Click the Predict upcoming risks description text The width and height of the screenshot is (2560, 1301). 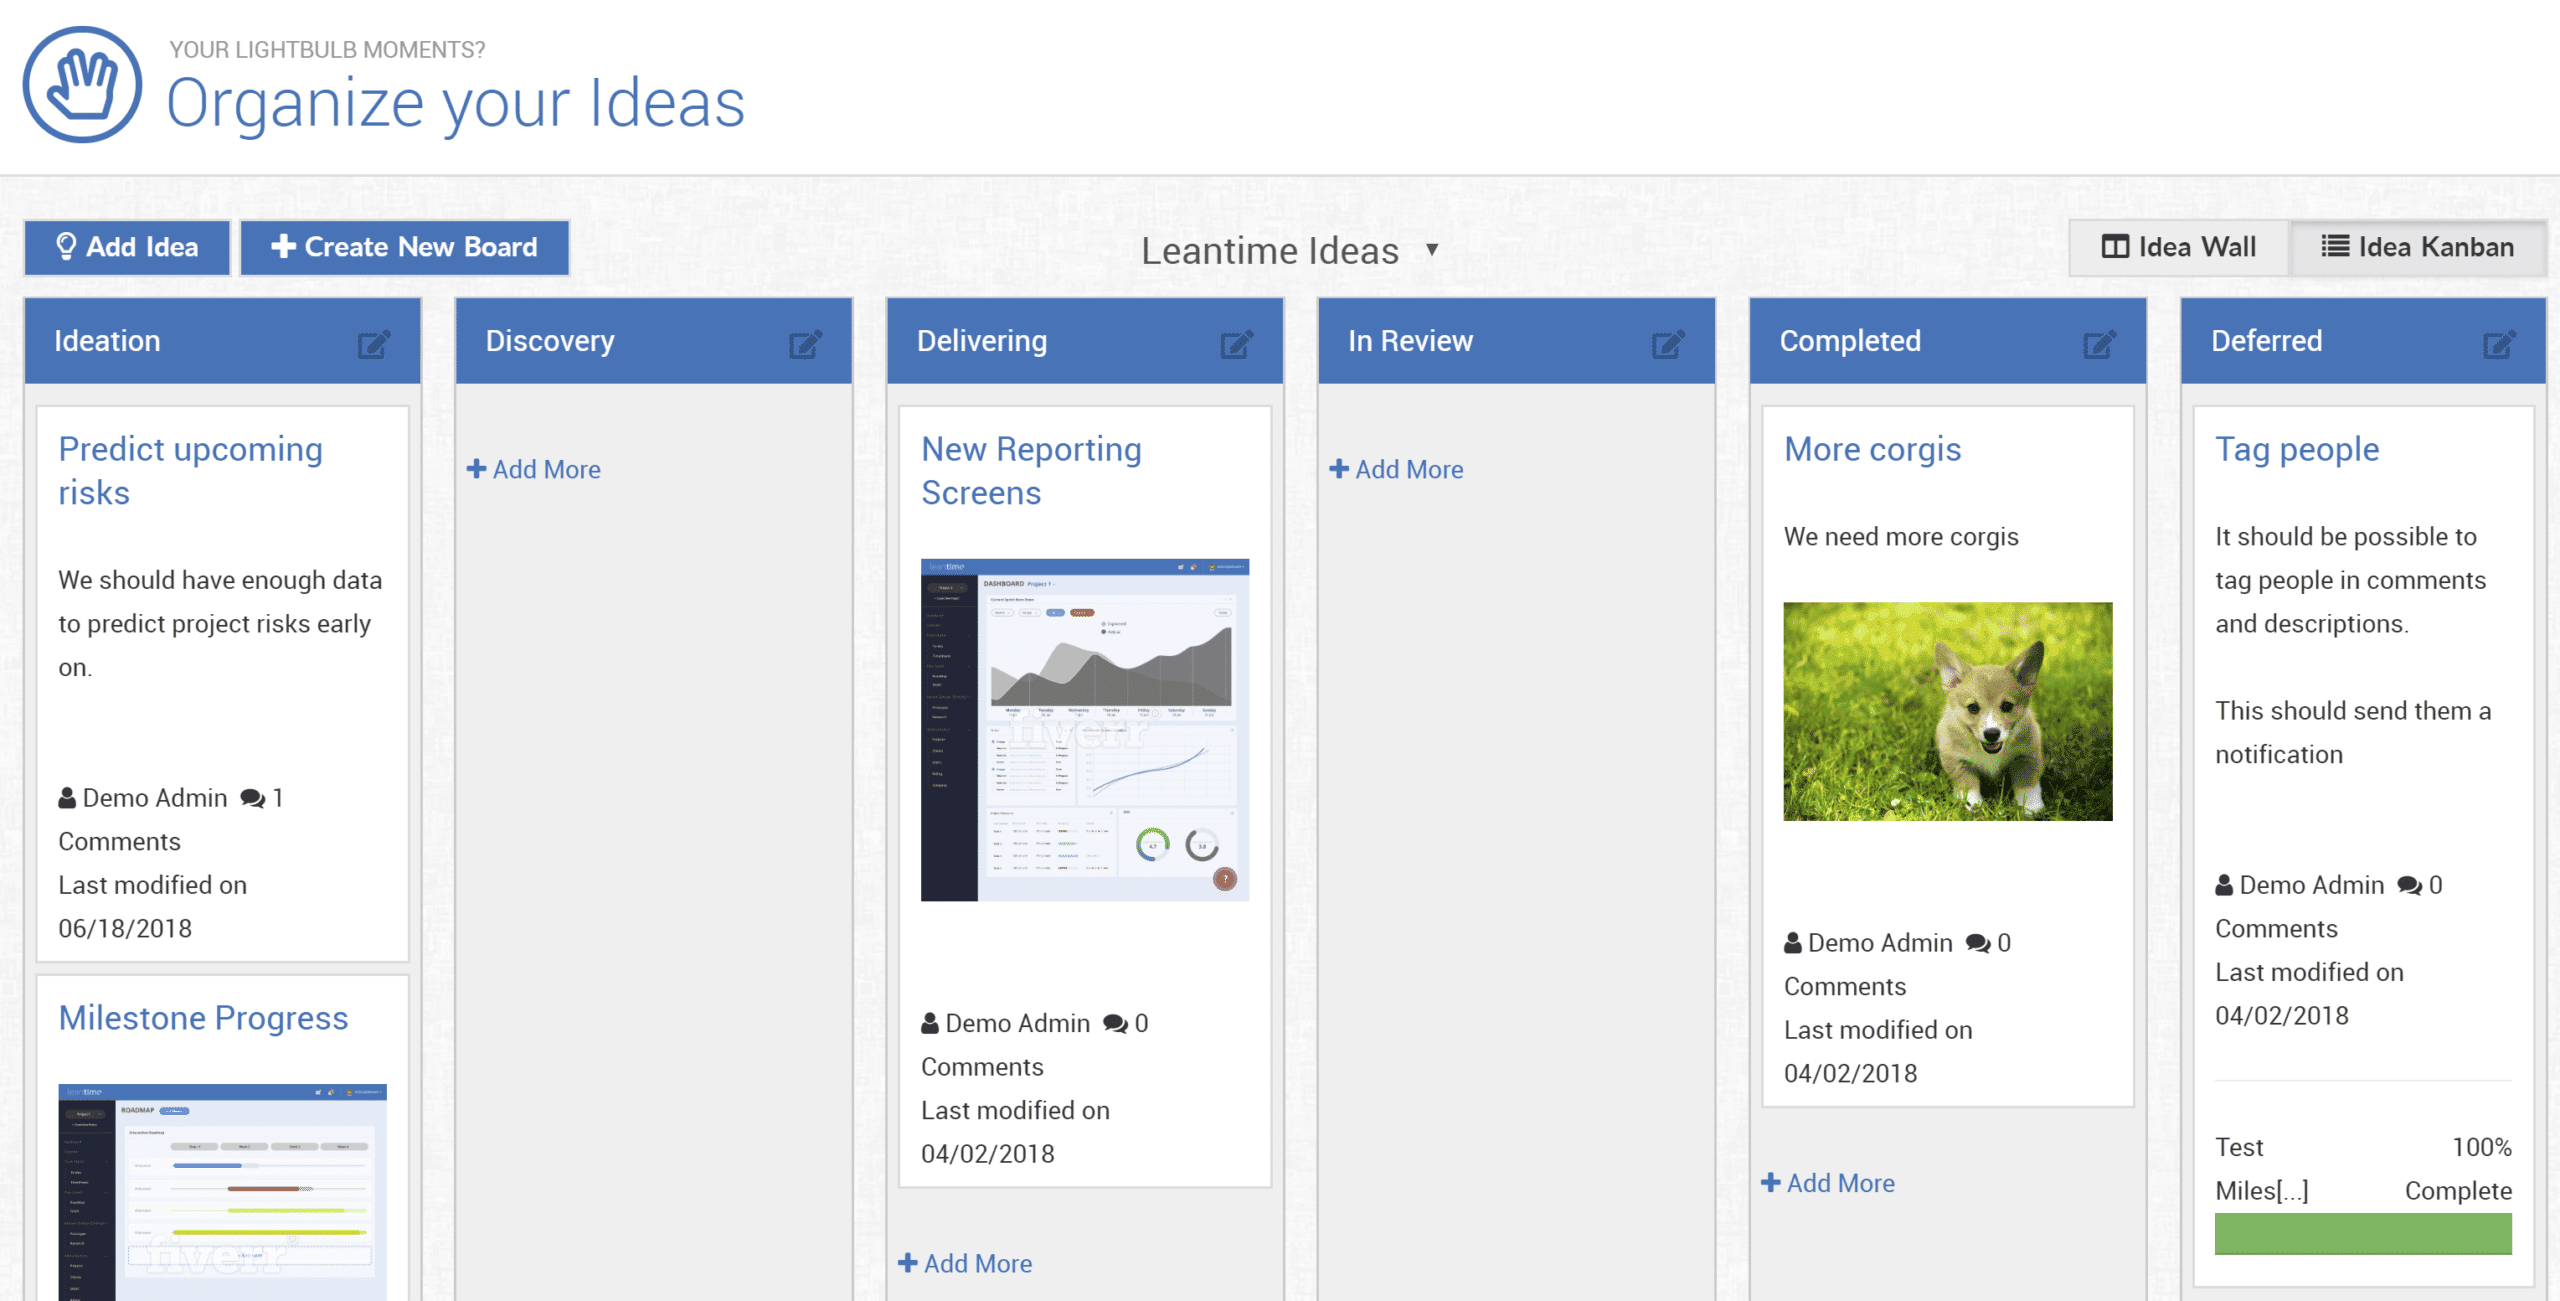click(220, 624)
